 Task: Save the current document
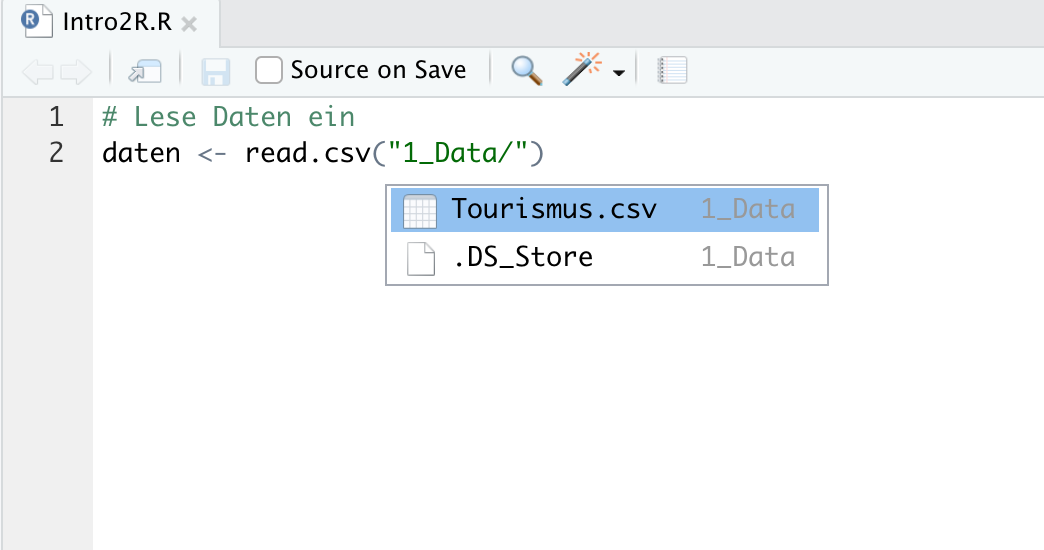pyautogui.click(x=215, y=71)
